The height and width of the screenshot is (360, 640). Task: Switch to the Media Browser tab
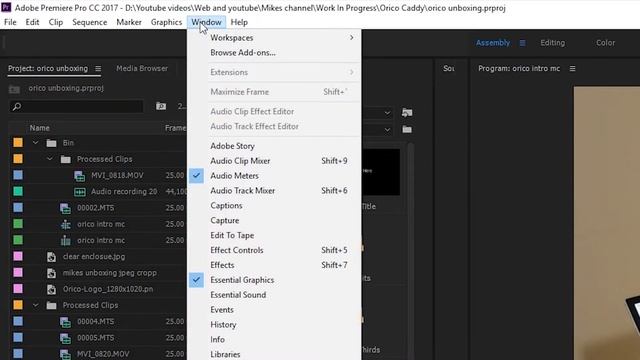[x=142, y=68]
